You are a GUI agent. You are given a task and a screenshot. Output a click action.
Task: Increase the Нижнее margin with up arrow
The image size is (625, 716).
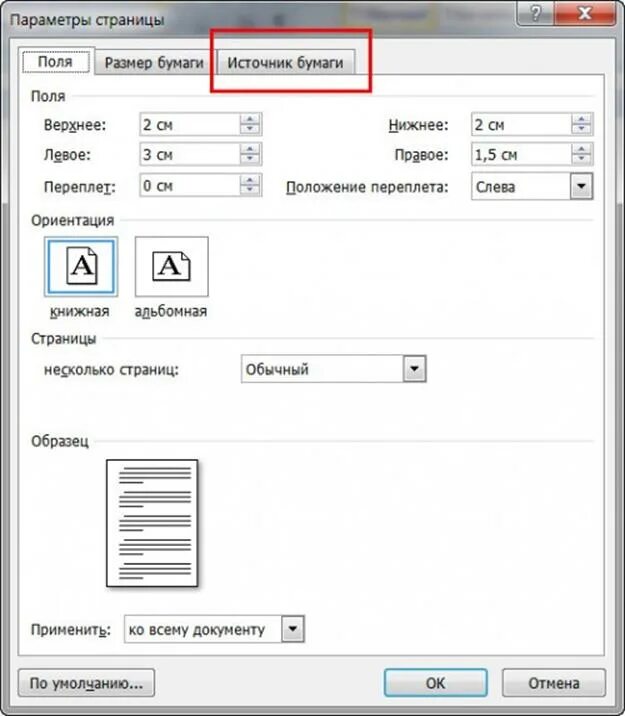[582, 119]
